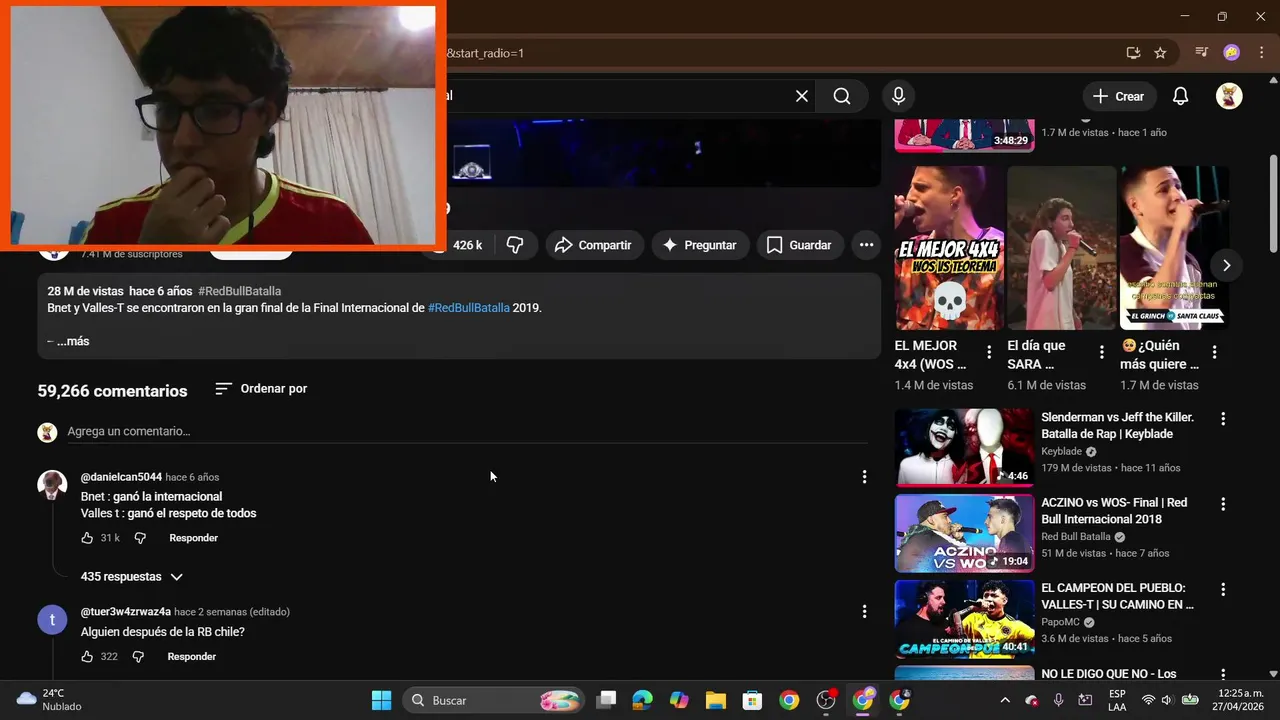Open options for EL CAMPEON DEL PUEBLO video
1280x720 pixels.
1222,590
